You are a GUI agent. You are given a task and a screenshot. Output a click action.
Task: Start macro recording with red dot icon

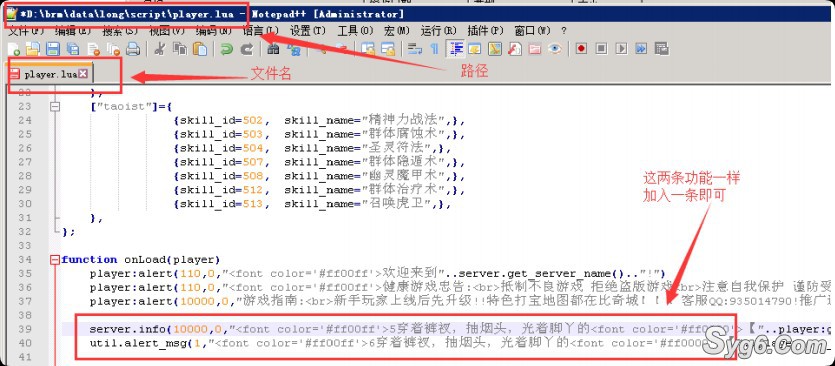pyautogui.click(x=582, y=48)
